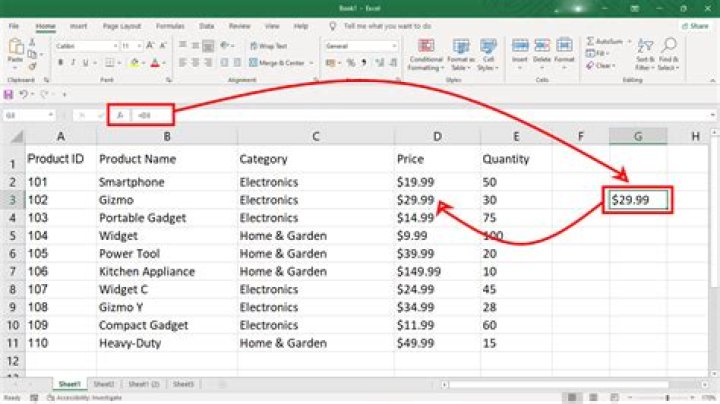Toggle Center alignment
The height and width of the screenshot is (404, 720).
196,62
